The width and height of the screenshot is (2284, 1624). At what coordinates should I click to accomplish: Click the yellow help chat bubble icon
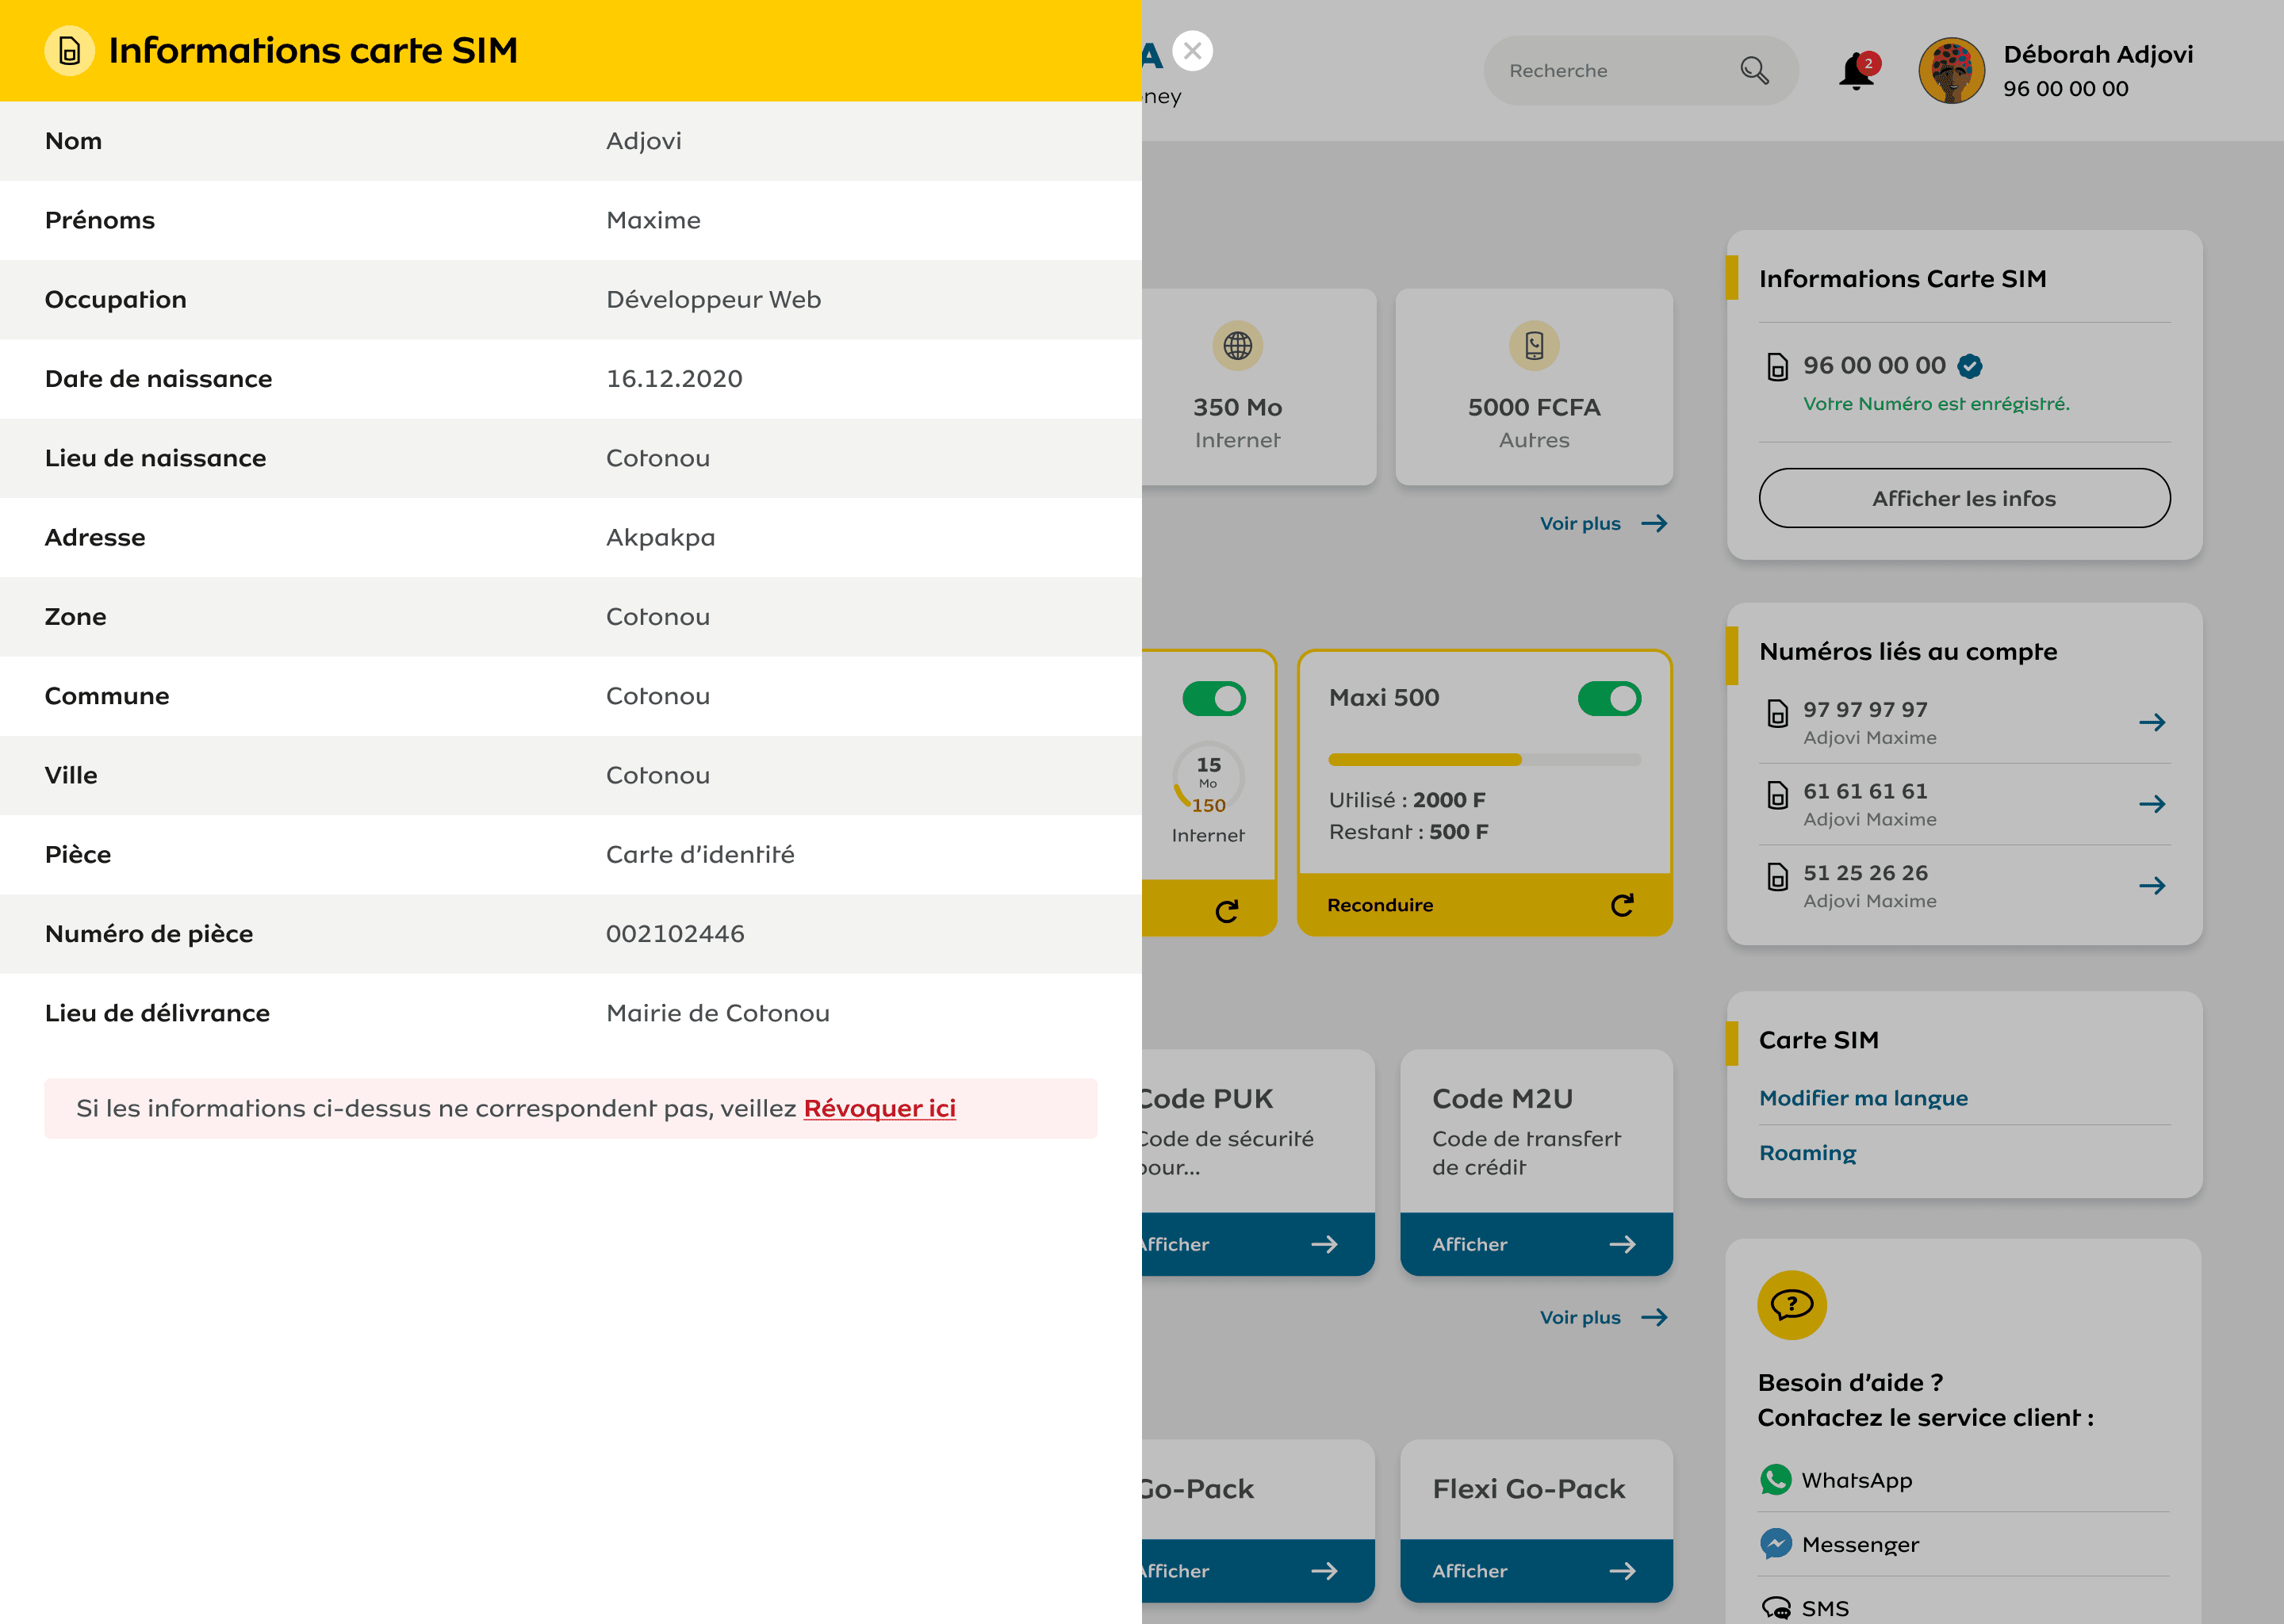tap(1791, 1304)
